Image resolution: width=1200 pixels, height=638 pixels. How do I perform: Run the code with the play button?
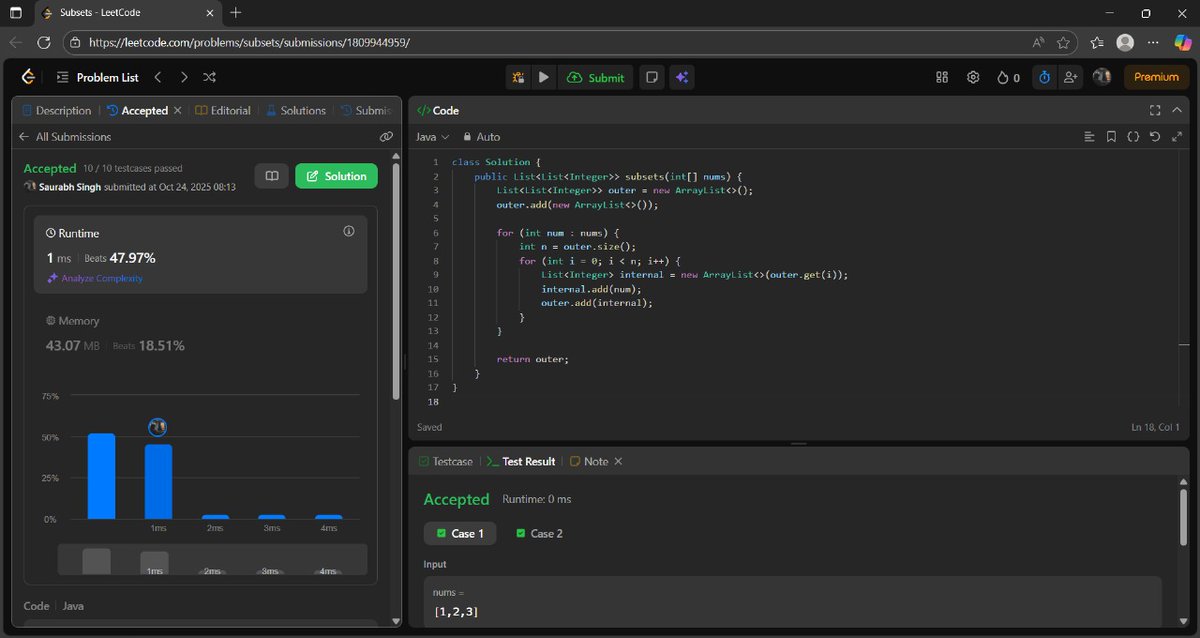543,77
